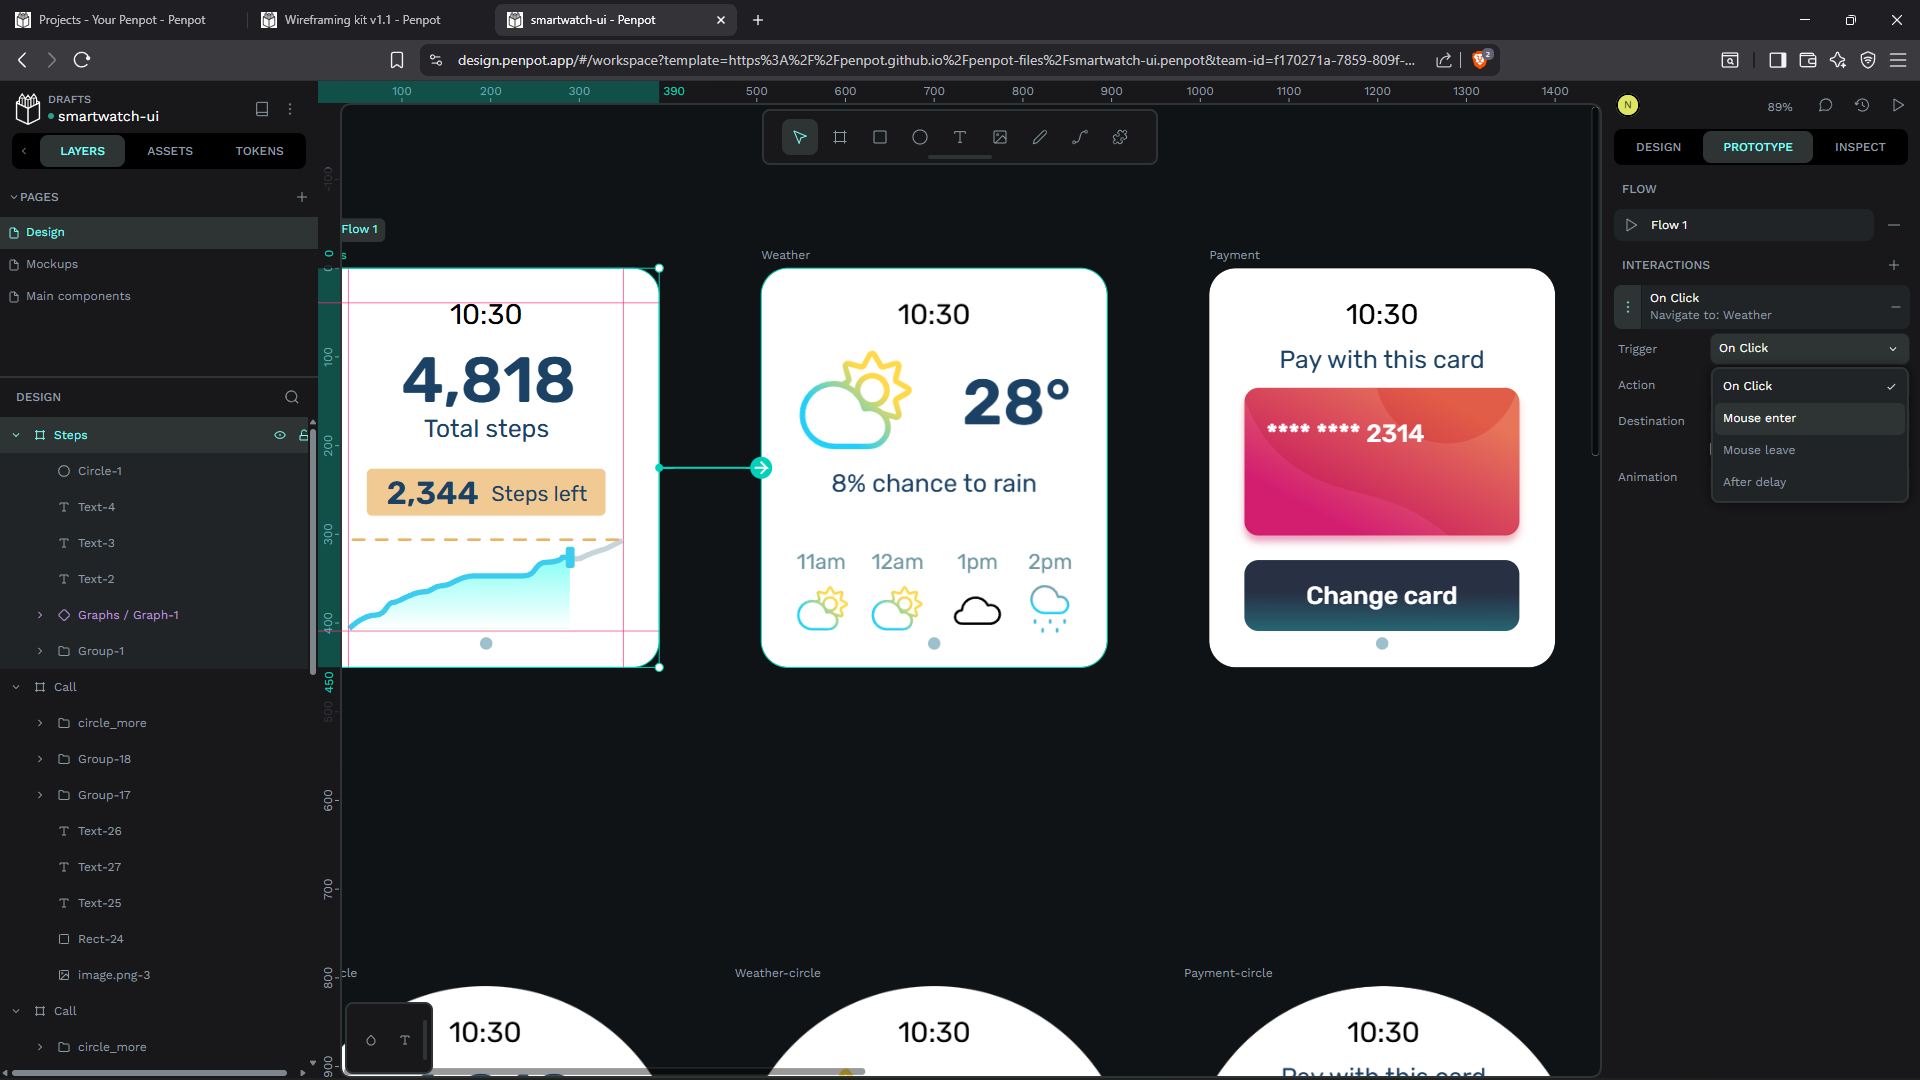Switch to the Tokens tab
1920x1080 pixels.
pyautogui.click(x=260, y=151)
